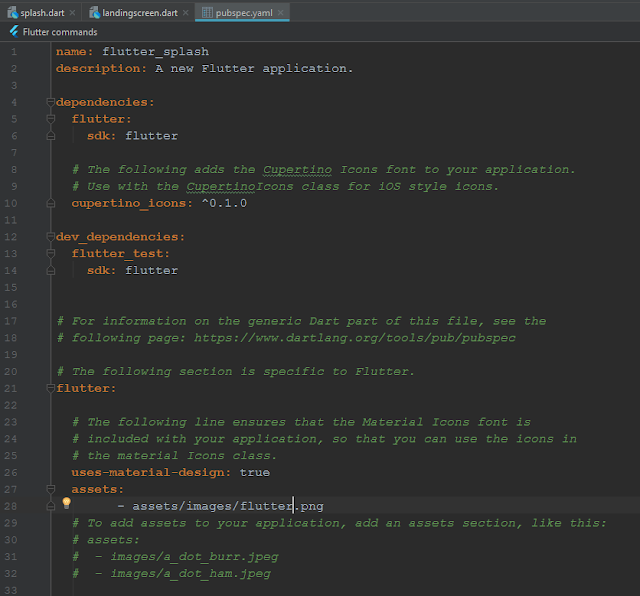
Task: Collapse the flutter section fold on line 21
Action: pos(51,388)
